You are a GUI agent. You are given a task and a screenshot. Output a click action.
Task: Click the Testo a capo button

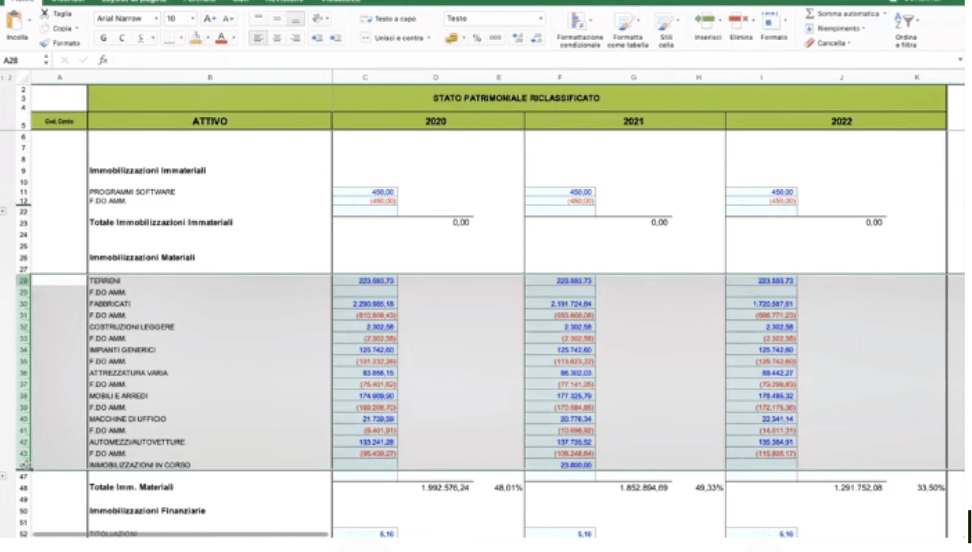click(x=391, y=19)
